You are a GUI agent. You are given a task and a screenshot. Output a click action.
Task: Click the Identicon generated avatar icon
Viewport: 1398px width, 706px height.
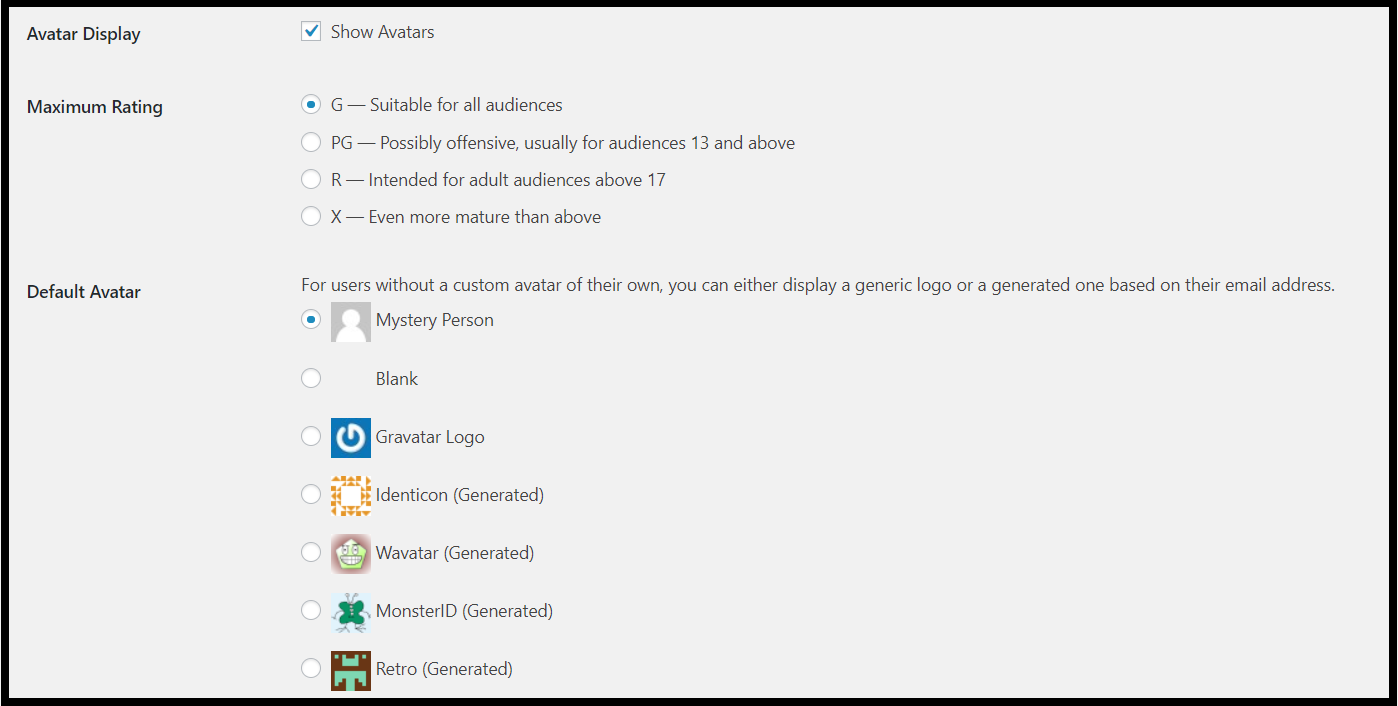click(x=350, y=494)
